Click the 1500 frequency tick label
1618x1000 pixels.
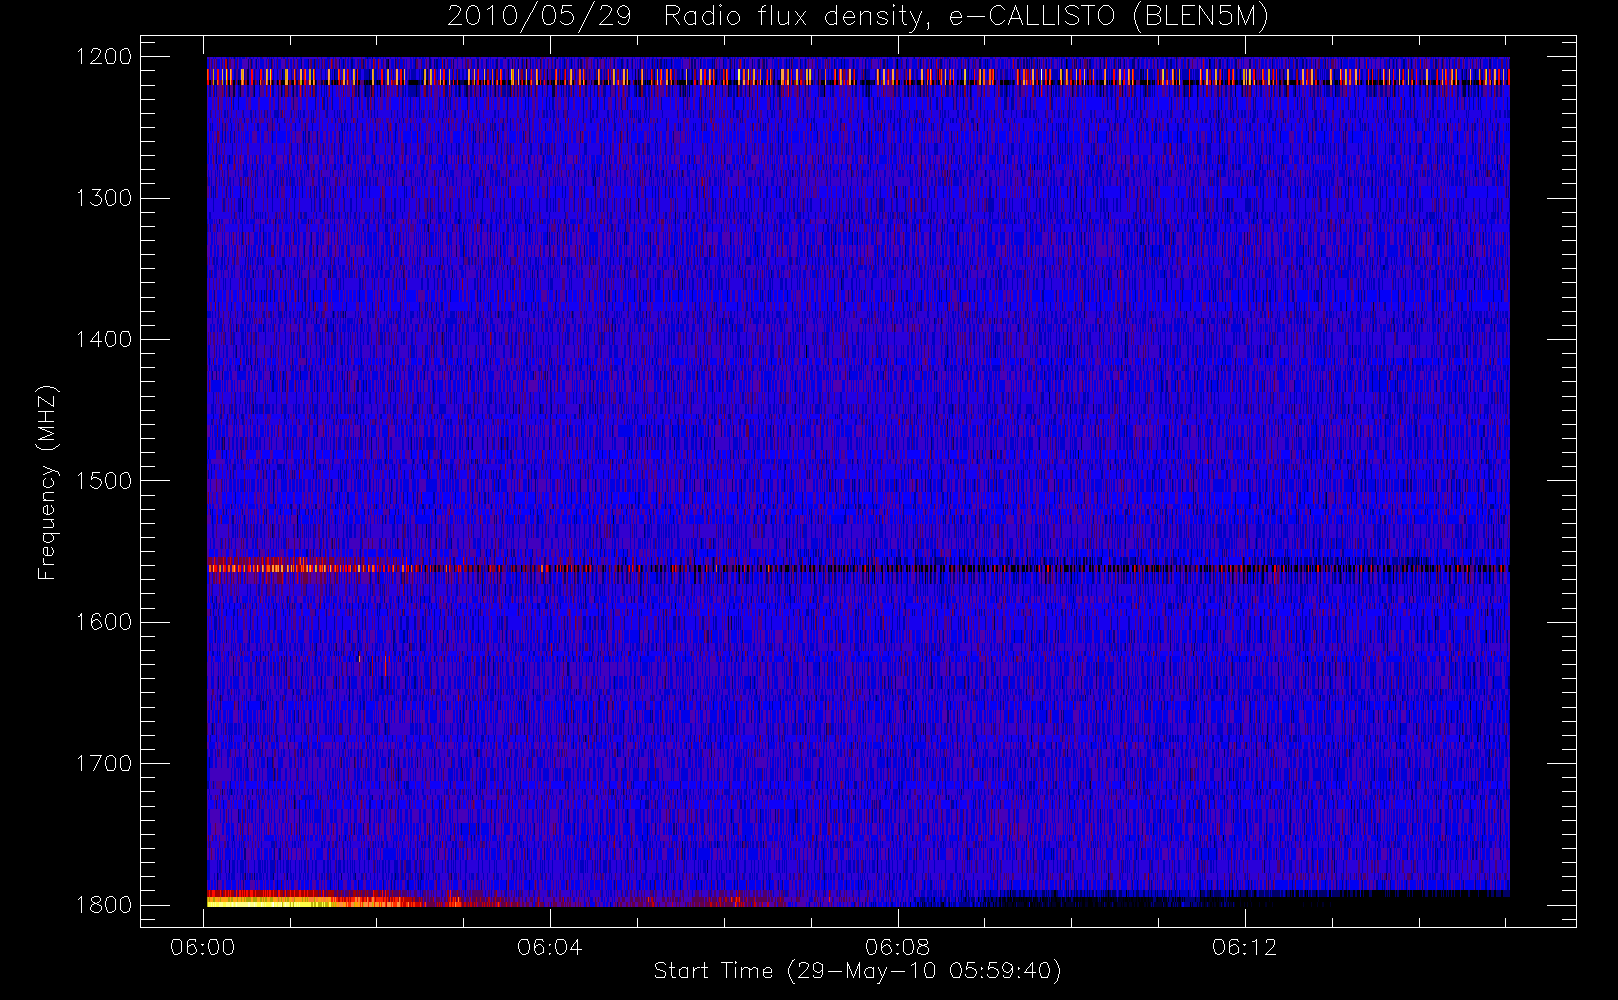104,481
